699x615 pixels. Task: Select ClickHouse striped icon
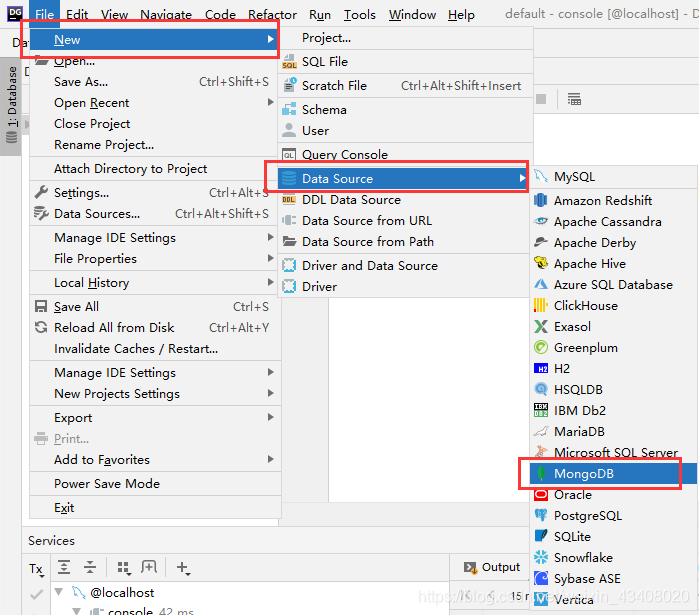(x=541, y=305)
